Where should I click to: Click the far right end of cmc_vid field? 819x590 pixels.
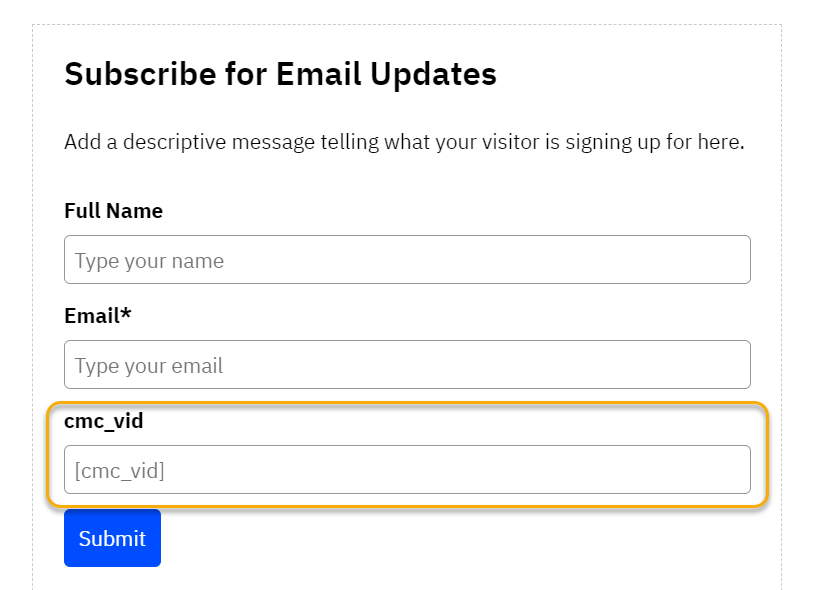pos(735,470)
